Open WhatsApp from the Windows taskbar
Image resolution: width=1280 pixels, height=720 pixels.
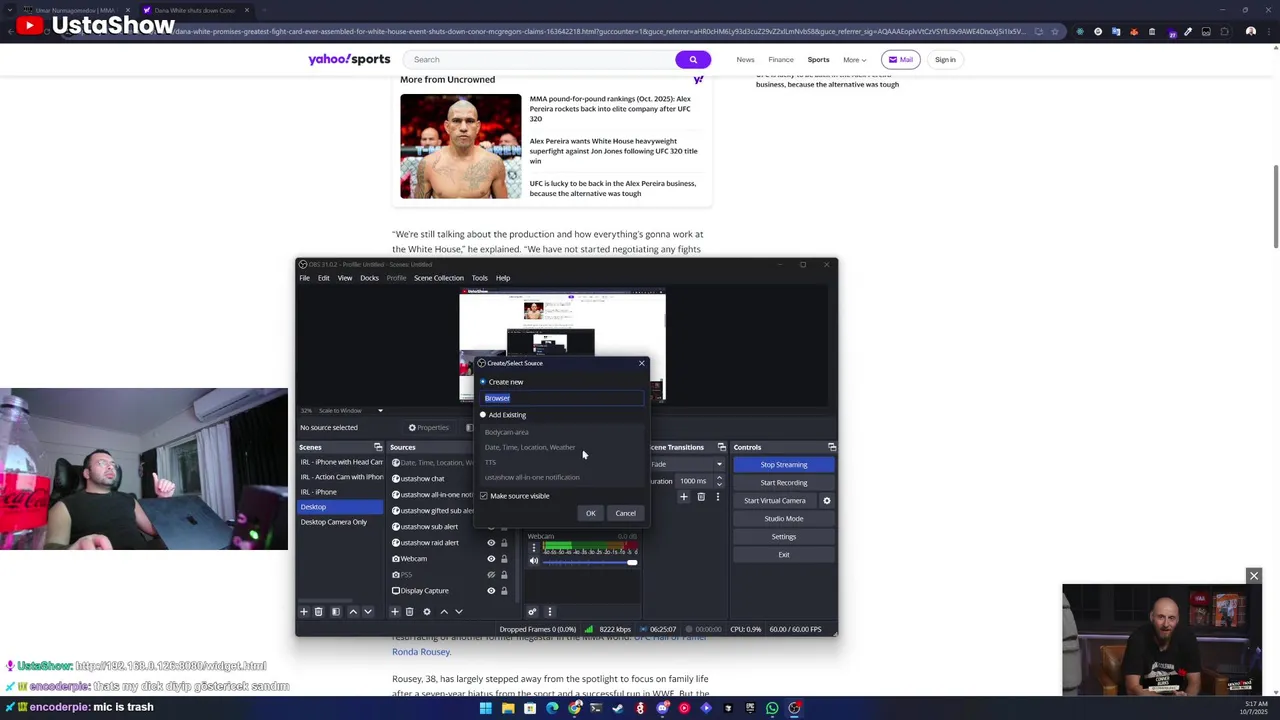[772, 708]
